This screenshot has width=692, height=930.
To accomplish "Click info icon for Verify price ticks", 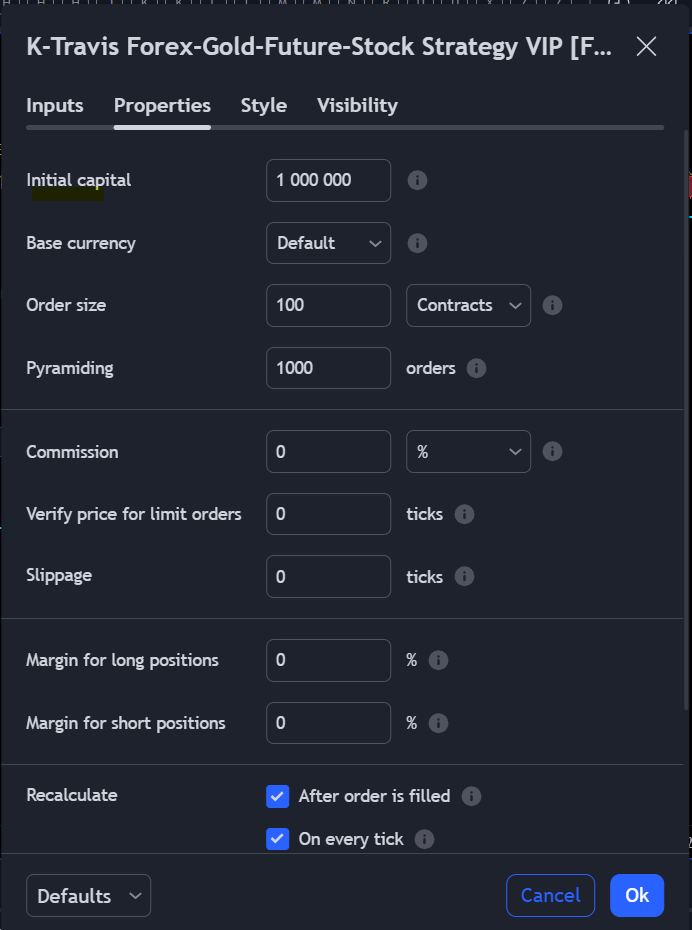I will point(464,514).
